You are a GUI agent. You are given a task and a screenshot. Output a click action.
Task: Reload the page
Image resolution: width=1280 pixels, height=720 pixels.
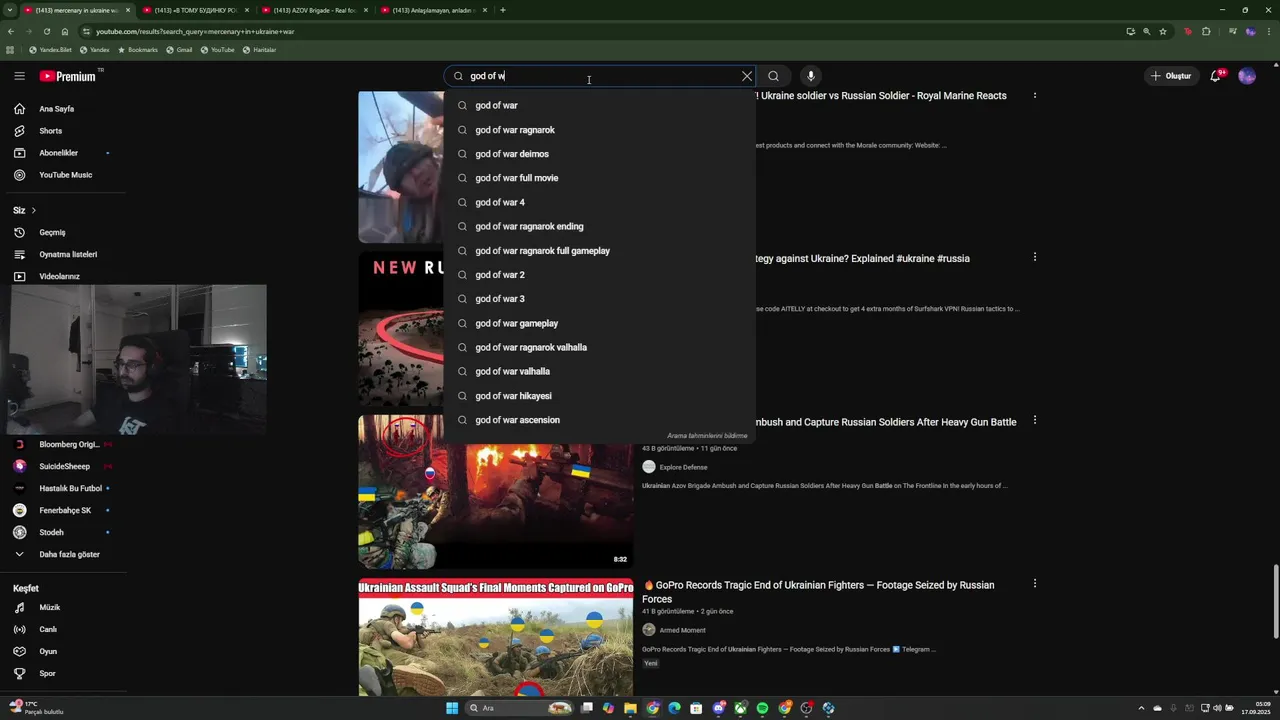[46, 31]
